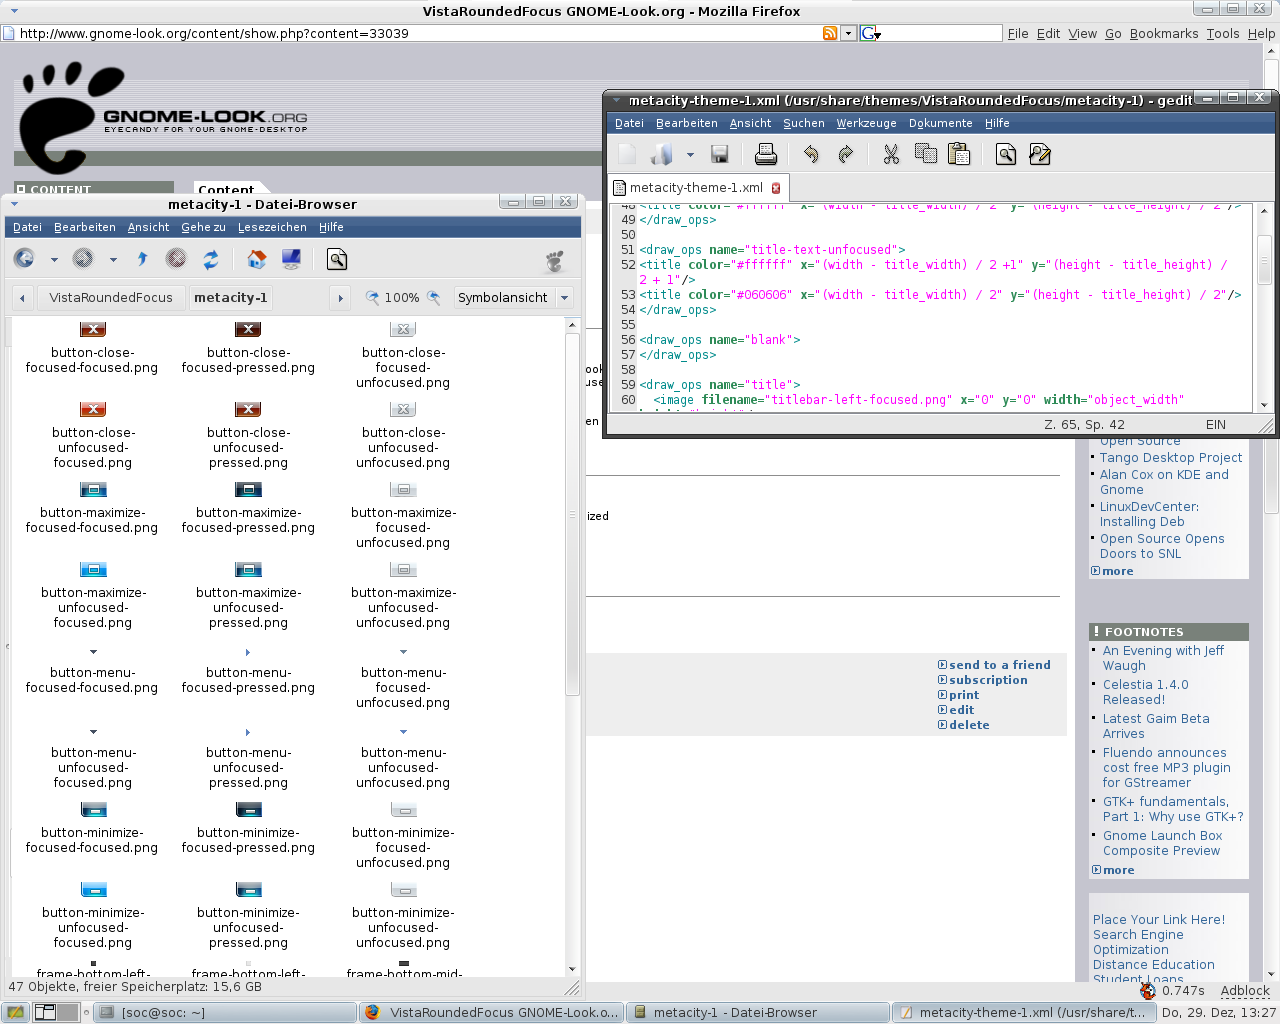
Task: Open the Datei menu in gedit
Action: tap(629, 123)
